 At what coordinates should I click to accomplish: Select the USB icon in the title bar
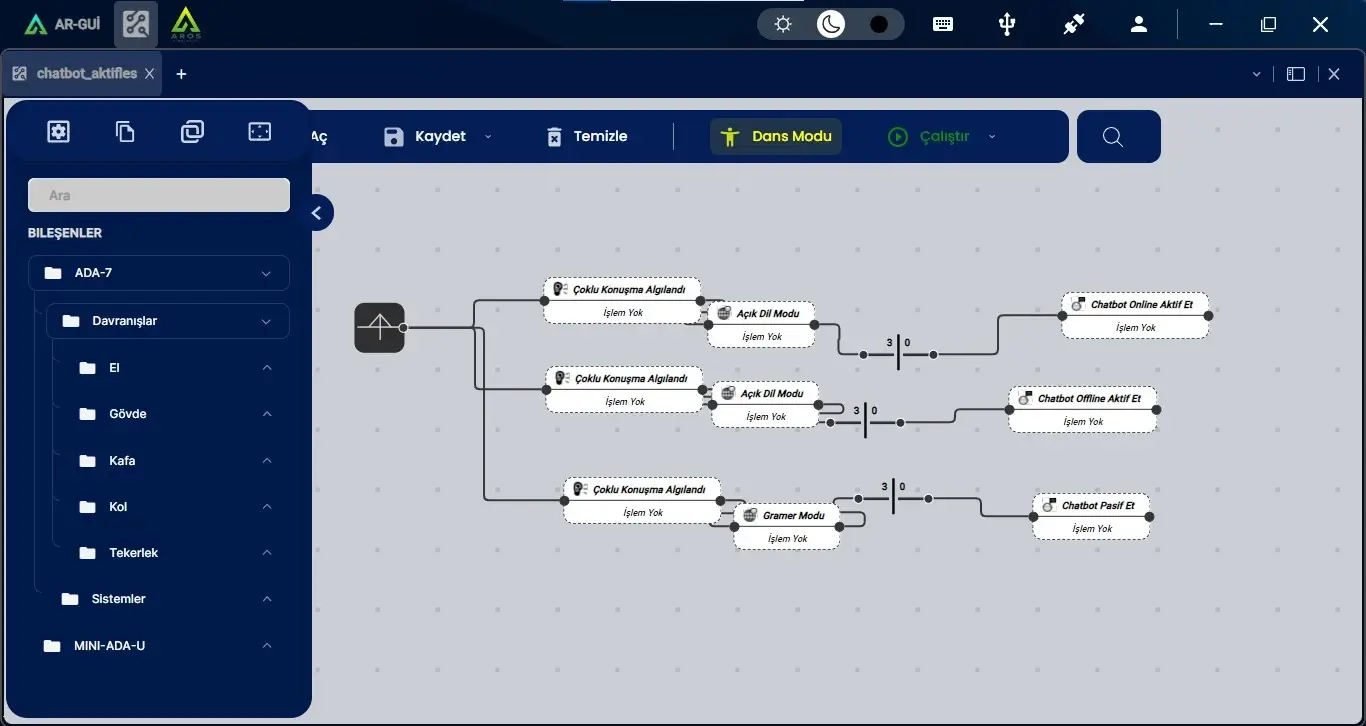[1007, 23]
